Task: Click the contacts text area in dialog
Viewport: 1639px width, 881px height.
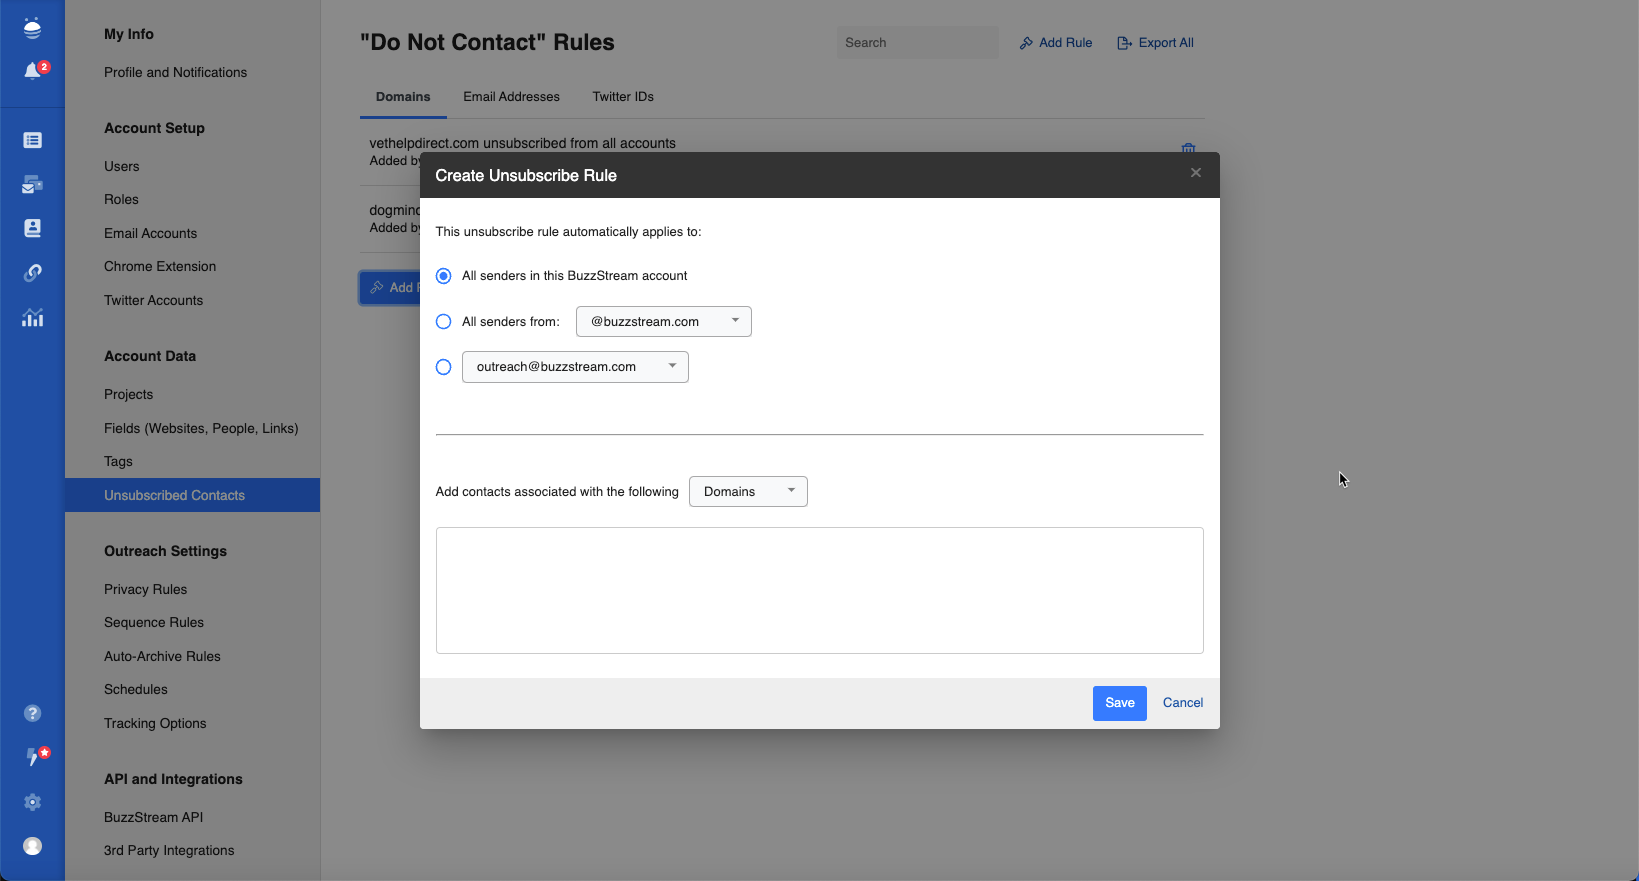Action: 819,590
